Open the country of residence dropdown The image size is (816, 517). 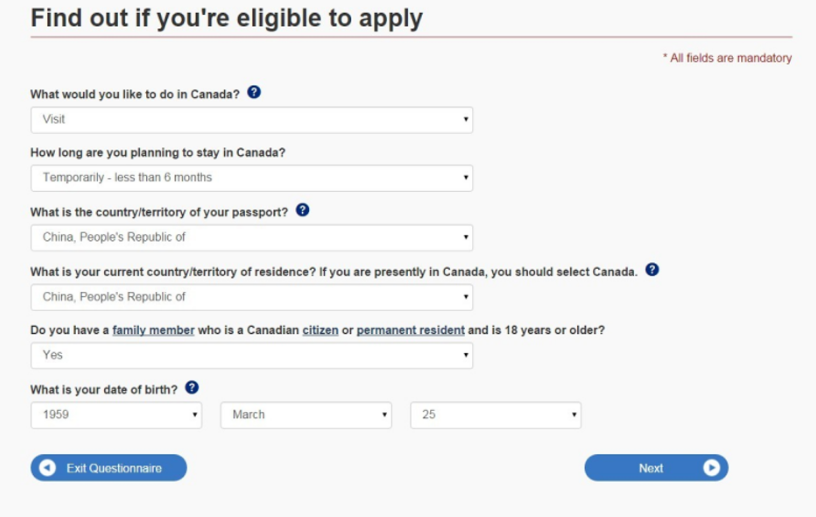click(x=251, y=297)
